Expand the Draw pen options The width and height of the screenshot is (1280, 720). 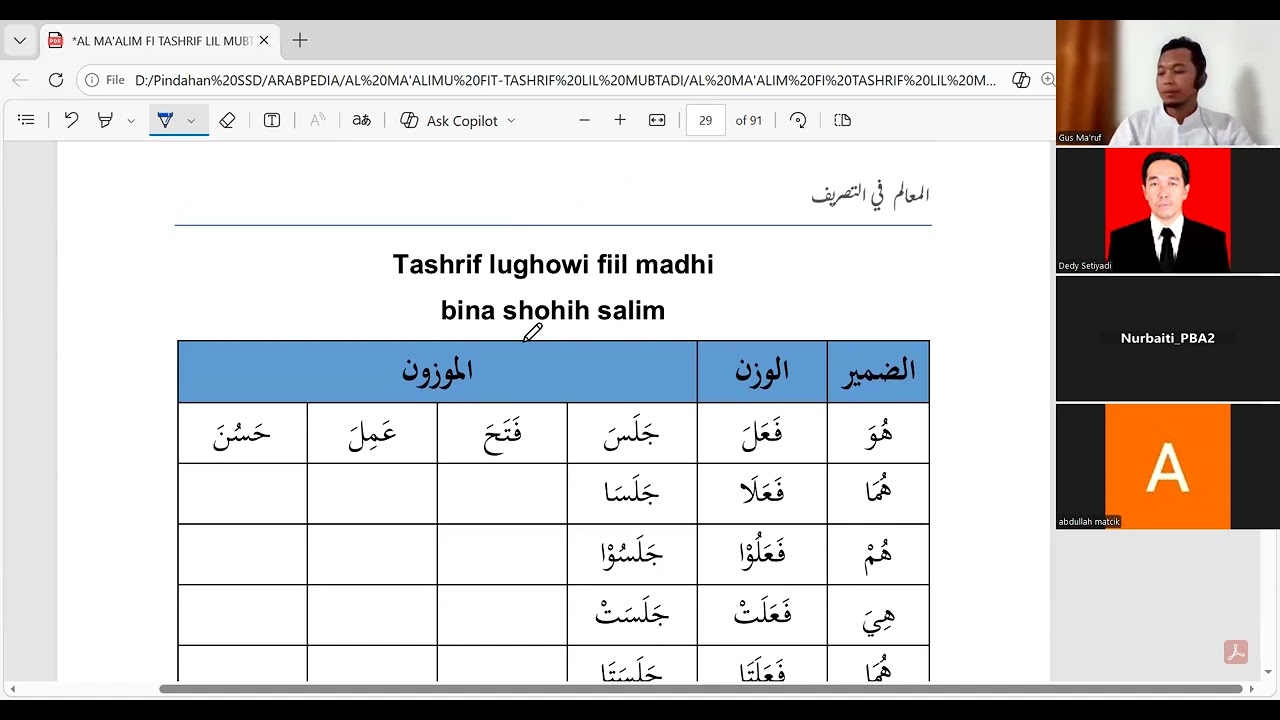tap(191, 120)
